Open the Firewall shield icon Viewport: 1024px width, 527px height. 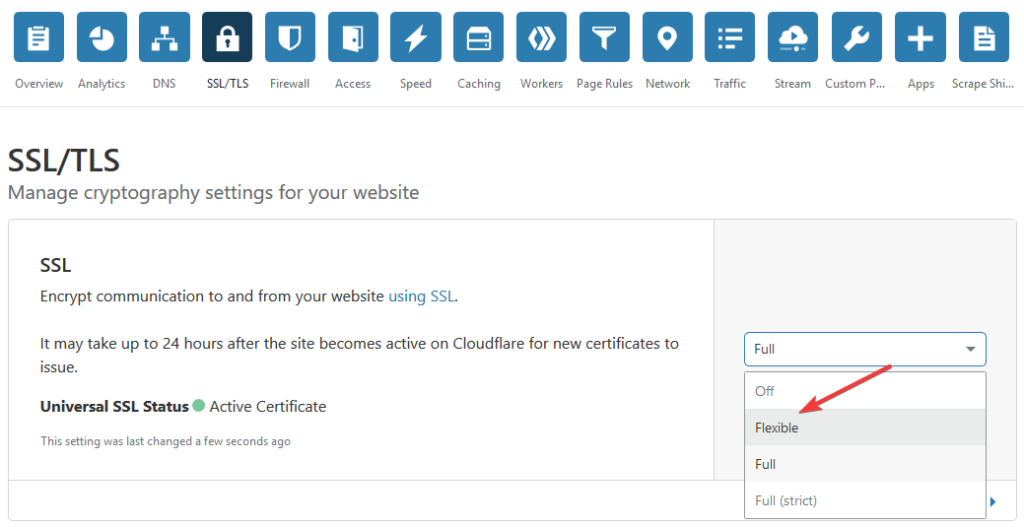tap(290, 37)
